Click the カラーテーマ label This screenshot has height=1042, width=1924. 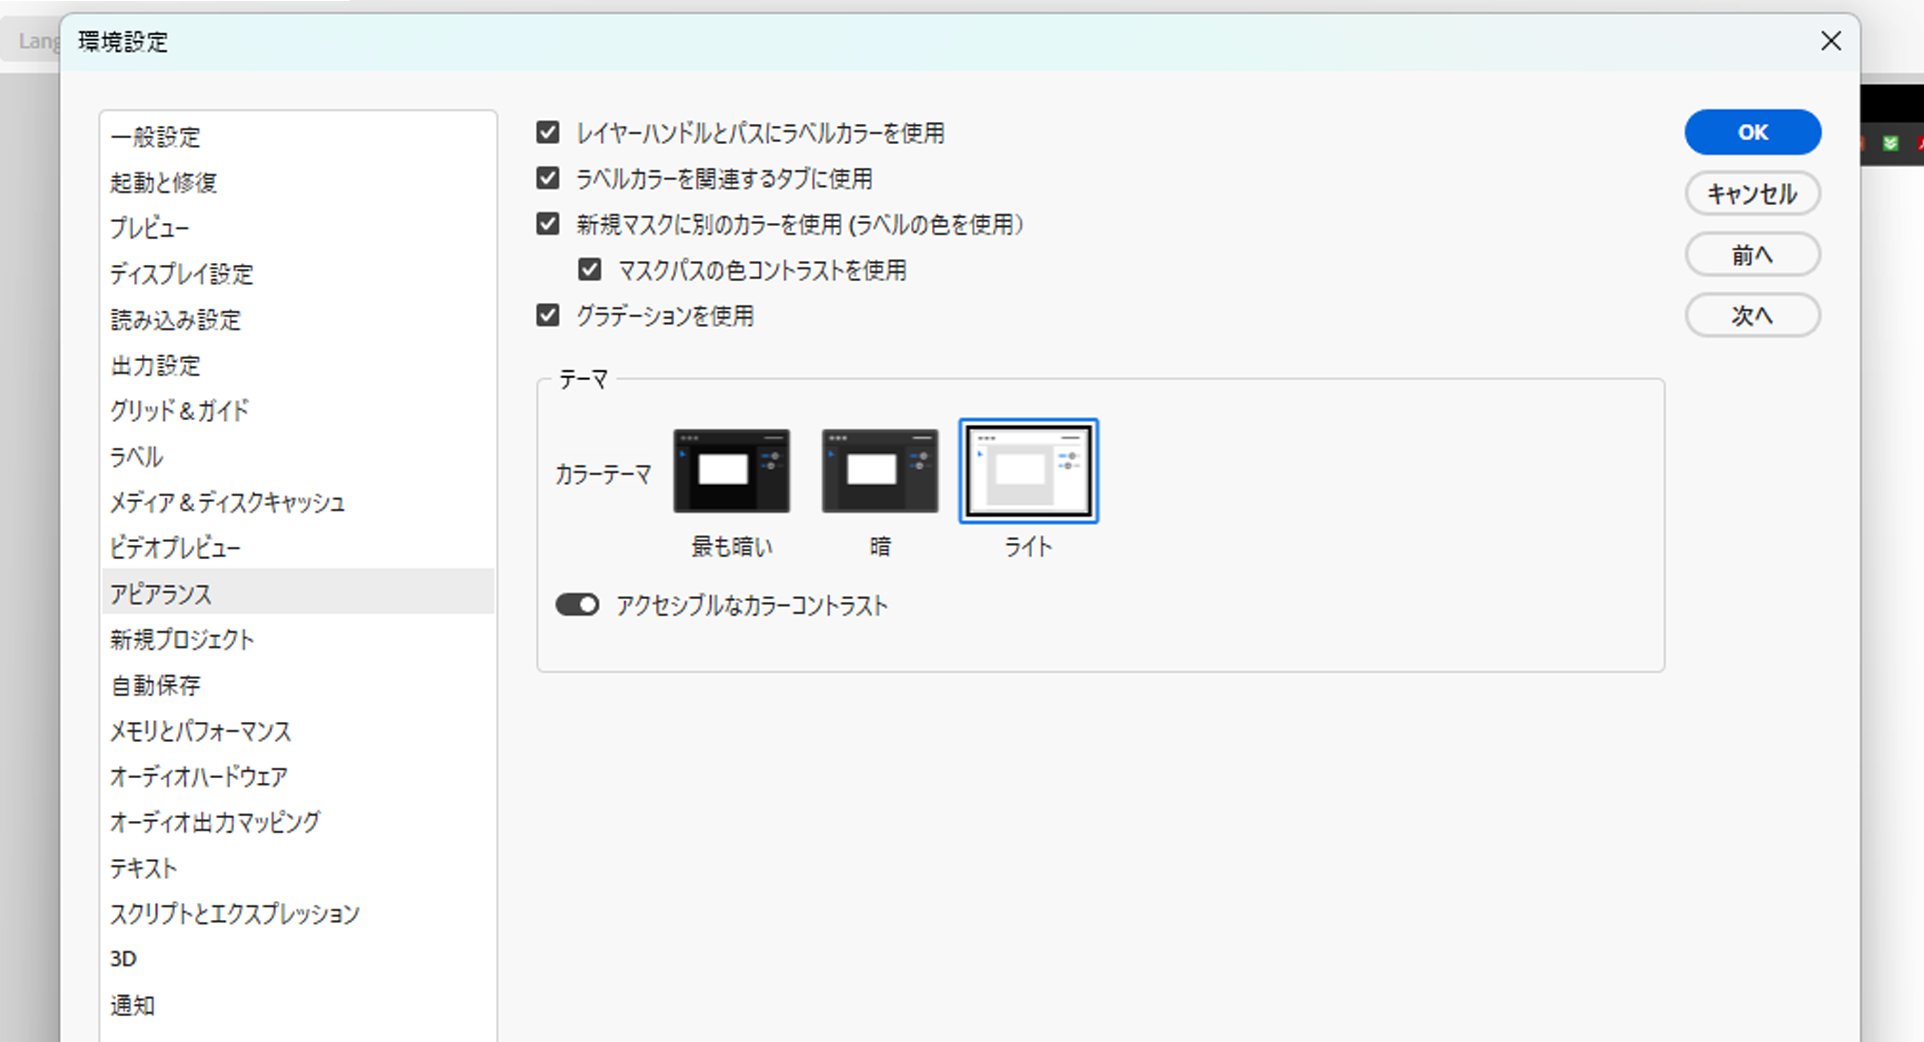603,474
